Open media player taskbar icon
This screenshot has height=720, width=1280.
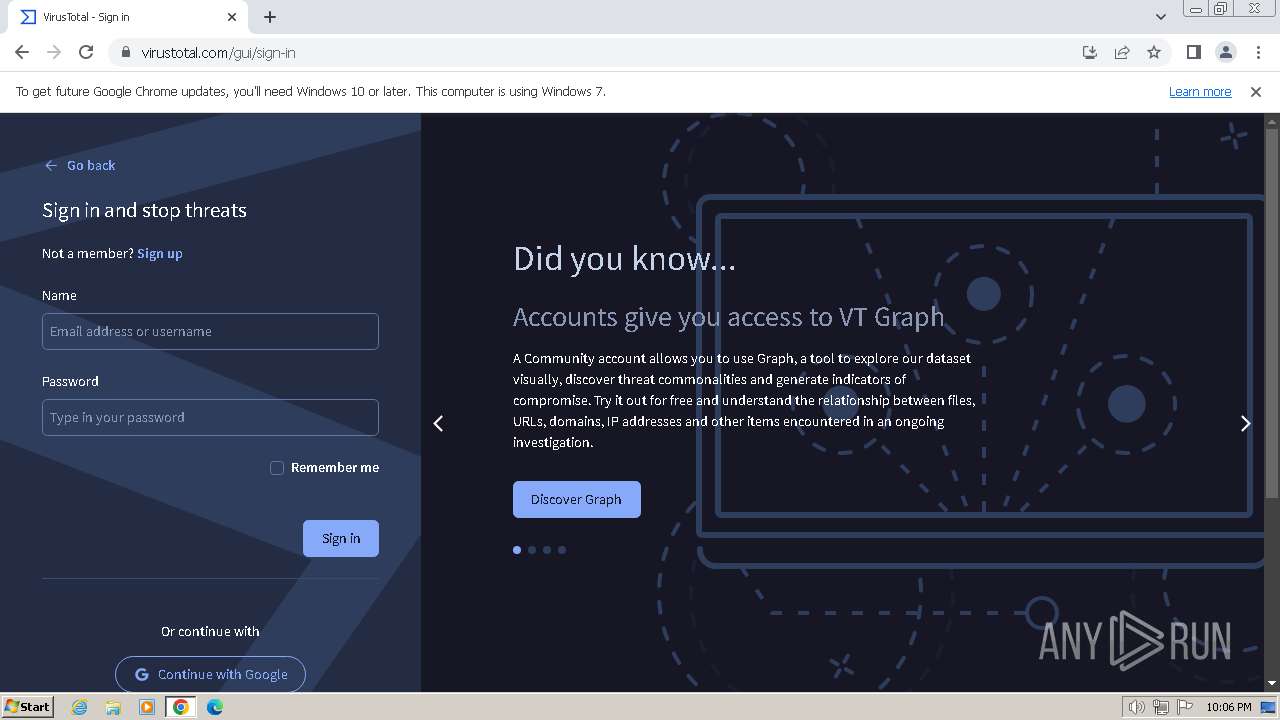click(147, 707)
